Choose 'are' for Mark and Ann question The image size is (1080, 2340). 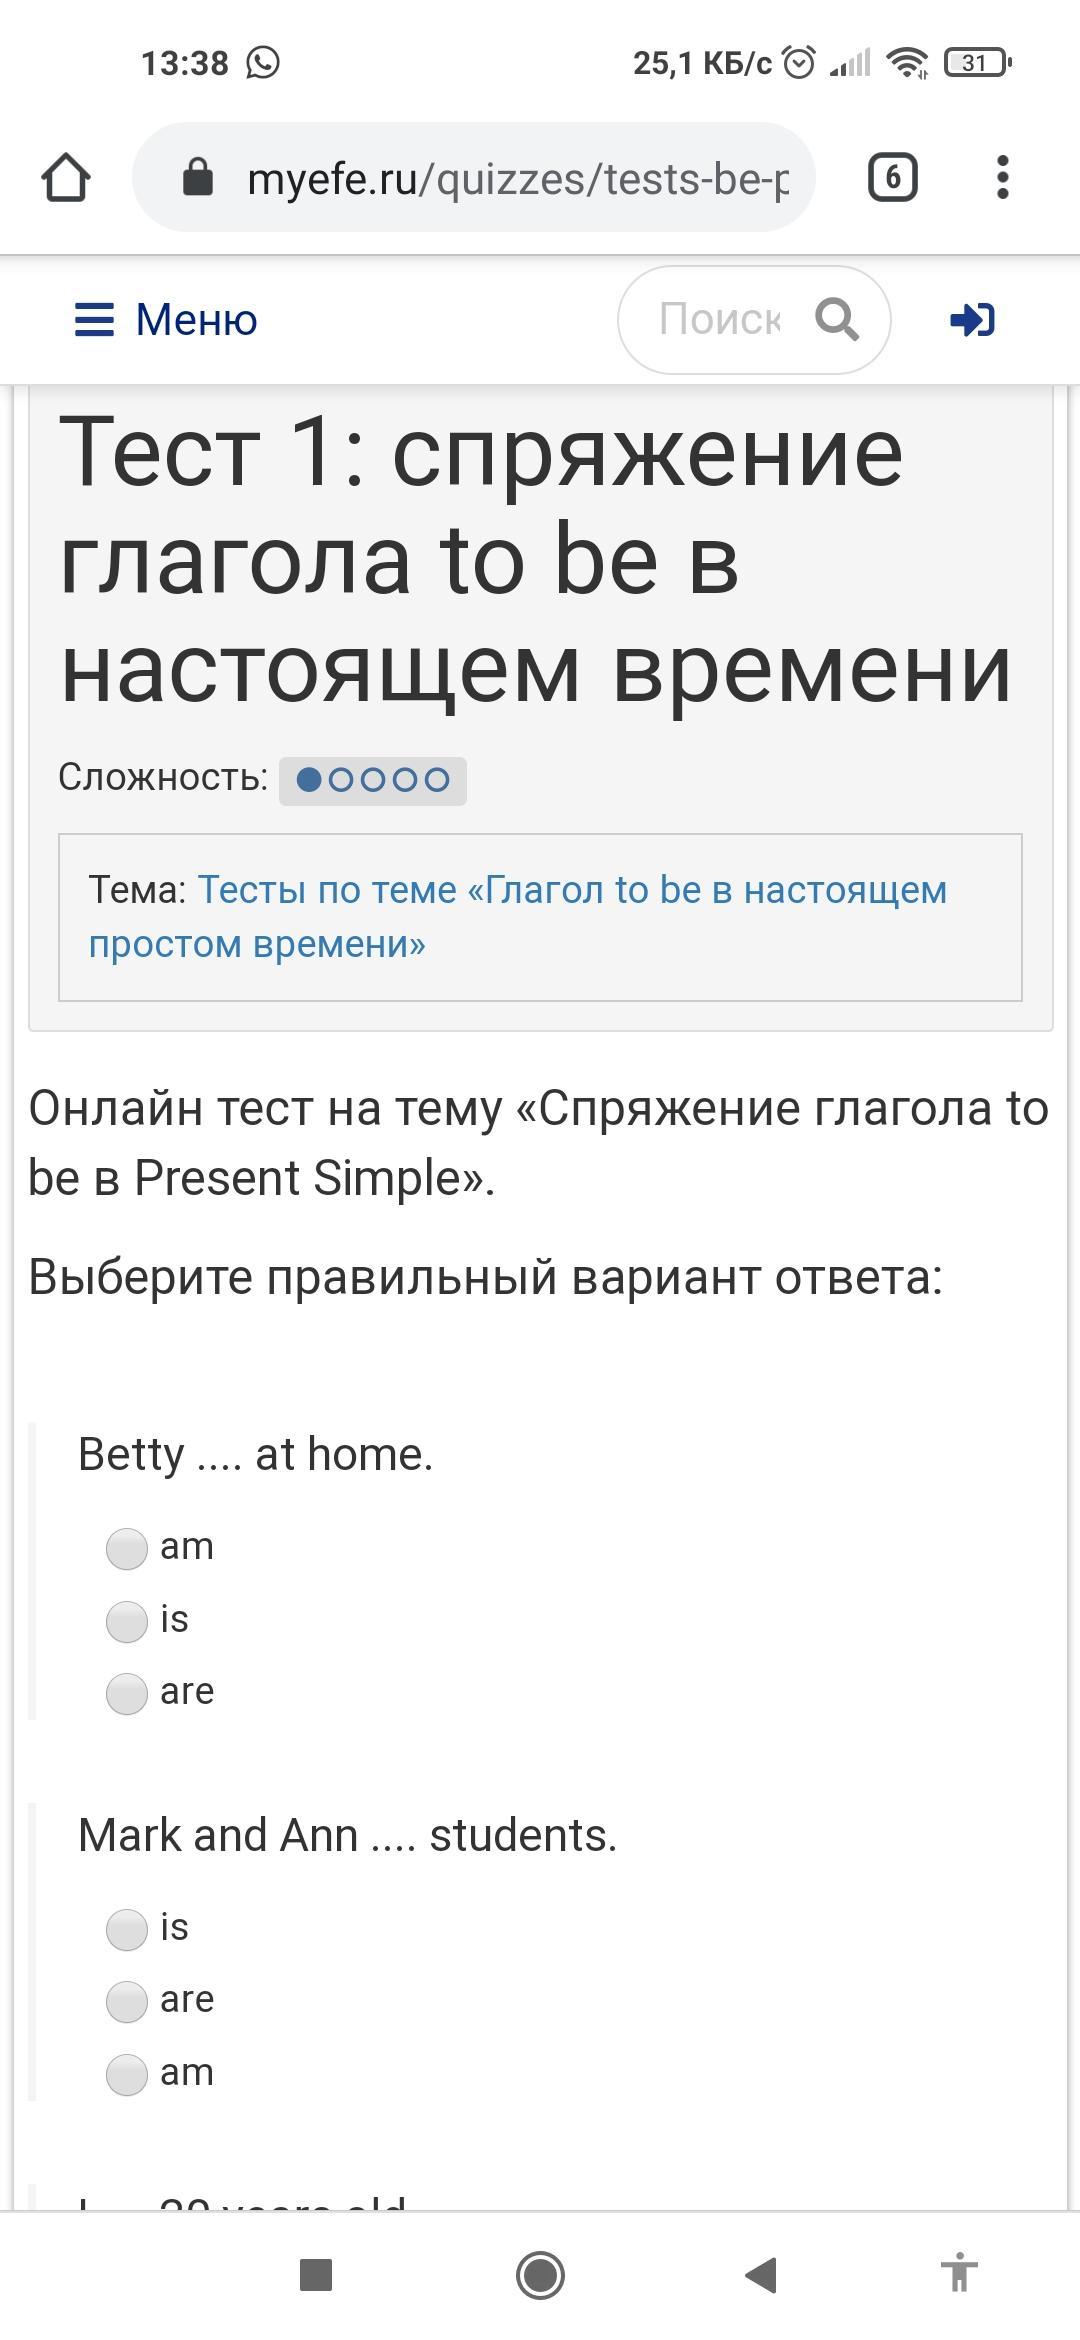pos(127,2001)
